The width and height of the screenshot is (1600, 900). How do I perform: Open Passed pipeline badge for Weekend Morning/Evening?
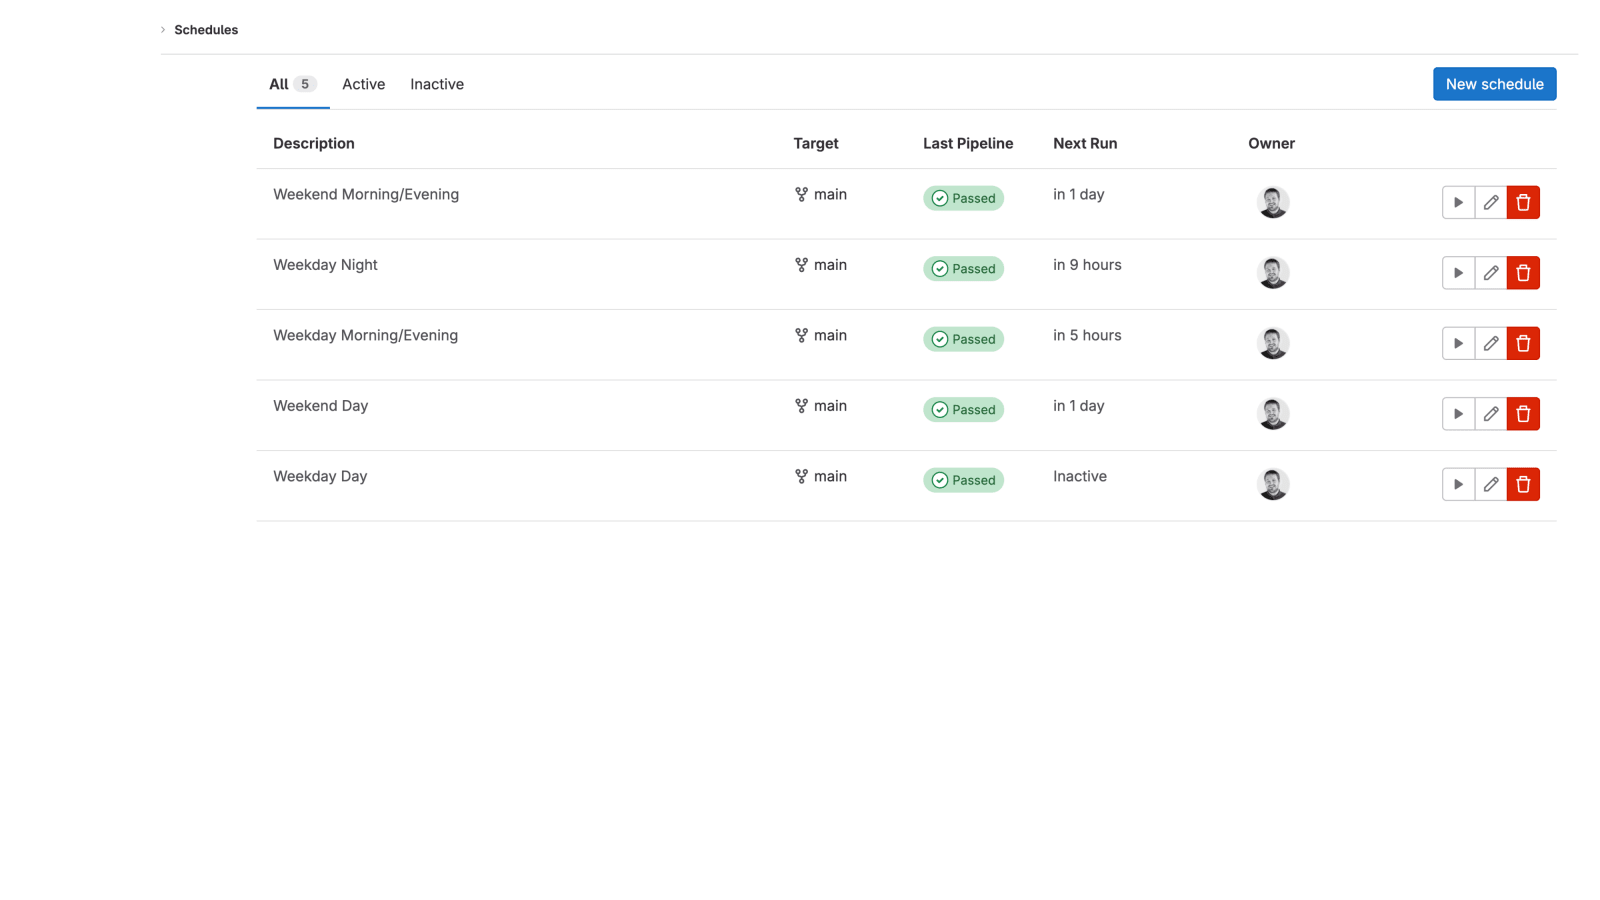coord(963,198)
